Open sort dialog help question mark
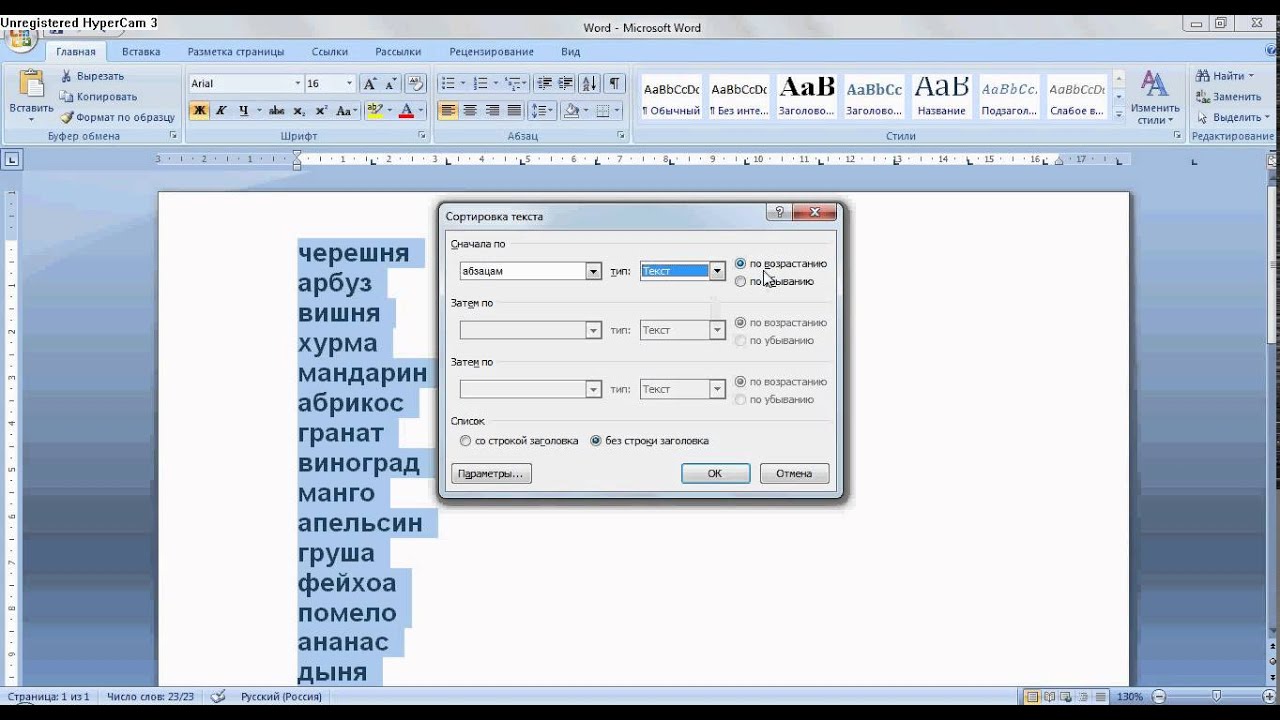Screen dimensions: 1280x720 [779, 212]
